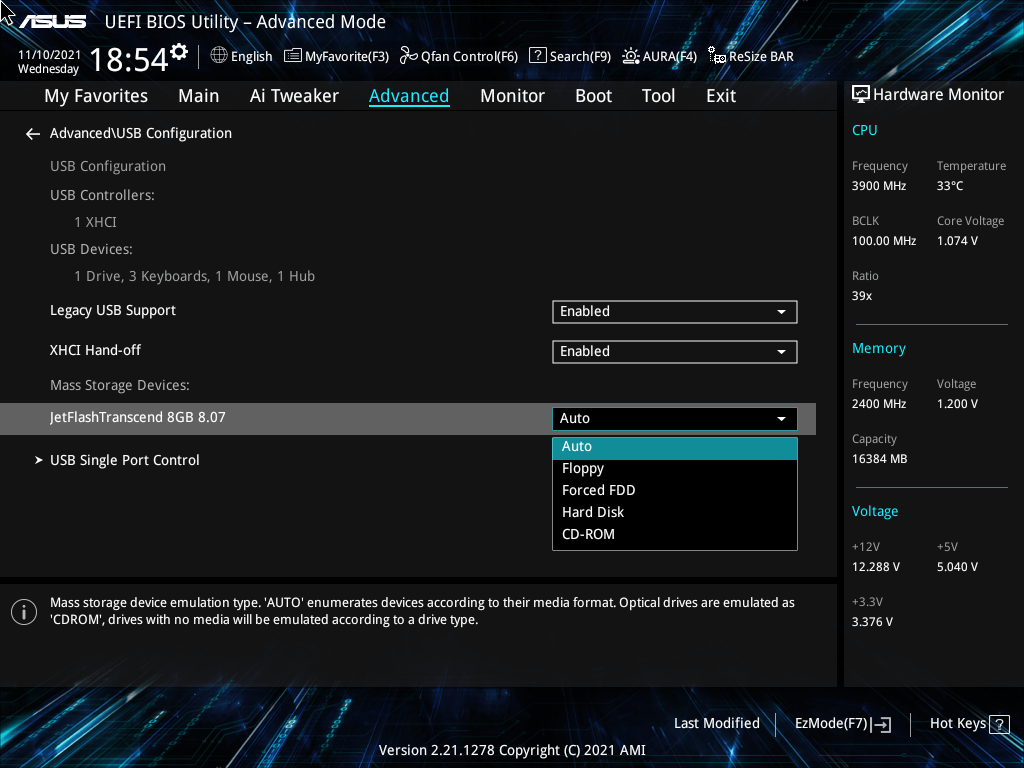Click the Ratio 39x value
The height and width of the screenshot is (768, 1024).
click(x=862, y=296)
